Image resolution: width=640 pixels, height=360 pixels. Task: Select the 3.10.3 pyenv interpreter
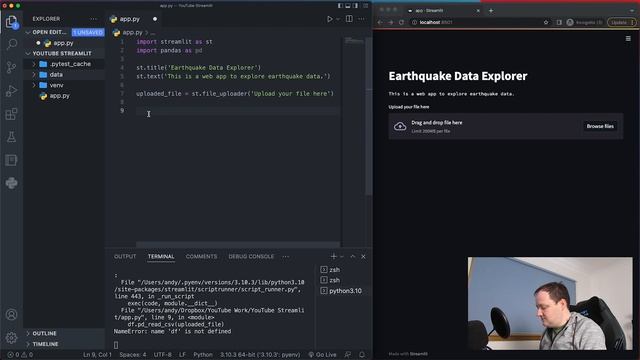coord(260,355)
